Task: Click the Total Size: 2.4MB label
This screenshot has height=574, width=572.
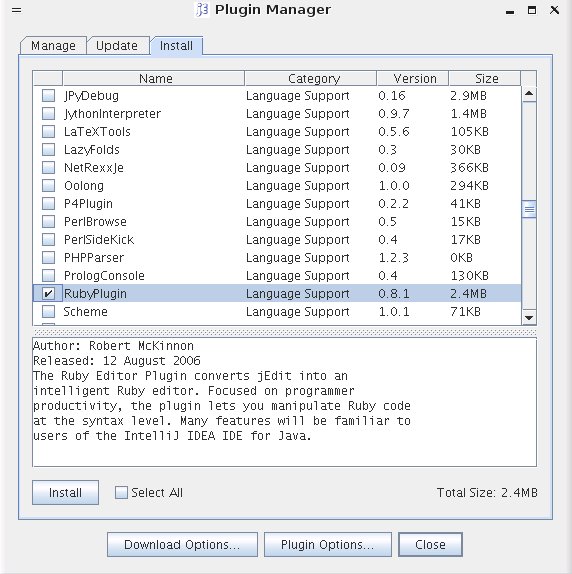Action: pos(487,492)
